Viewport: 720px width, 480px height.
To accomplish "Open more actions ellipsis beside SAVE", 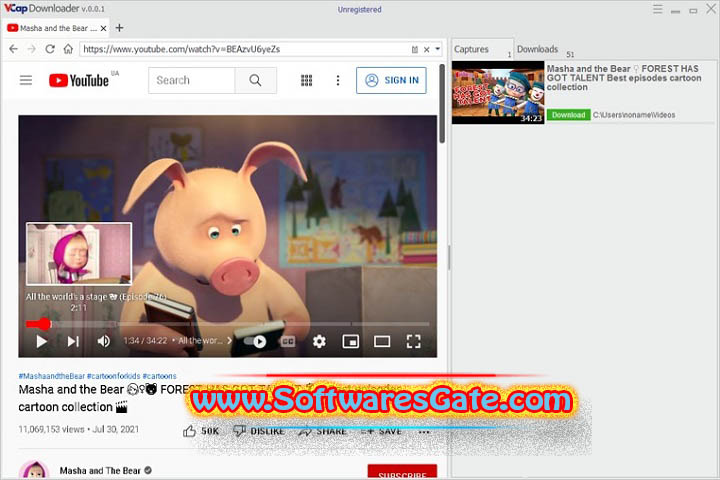I will click(424, 432).
